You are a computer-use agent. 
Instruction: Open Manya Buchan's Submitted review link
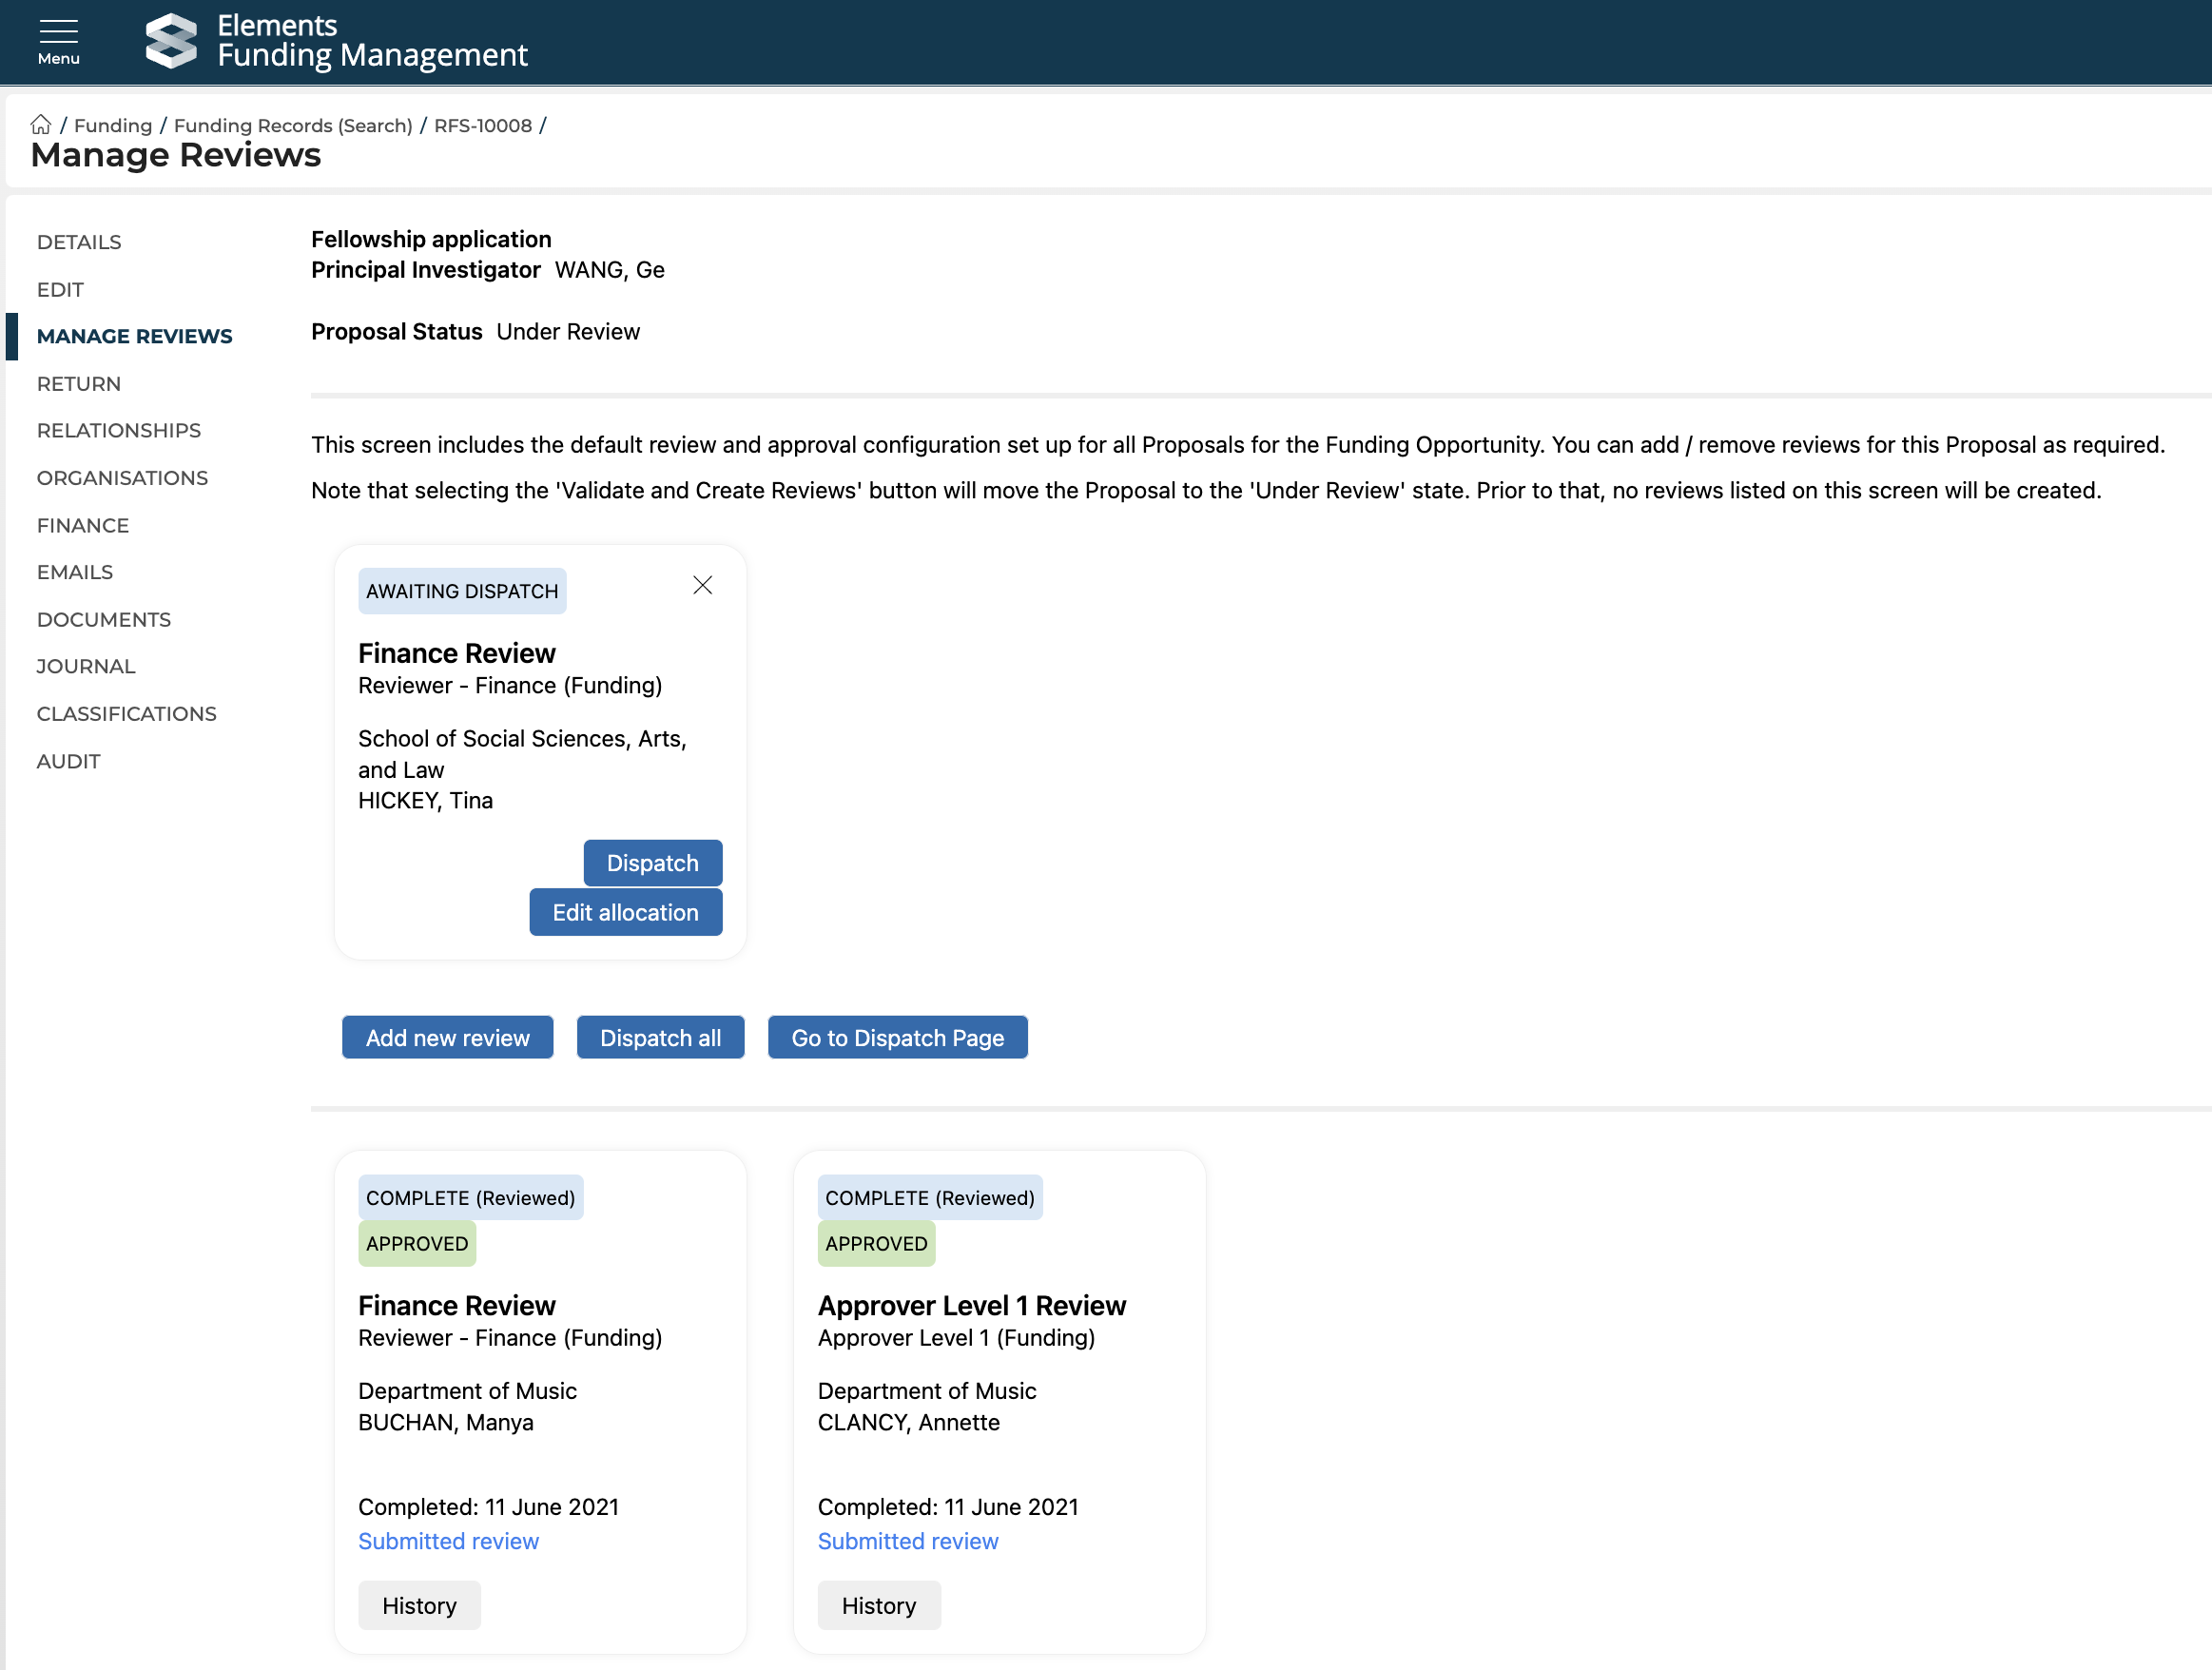tap(448, 1541)
